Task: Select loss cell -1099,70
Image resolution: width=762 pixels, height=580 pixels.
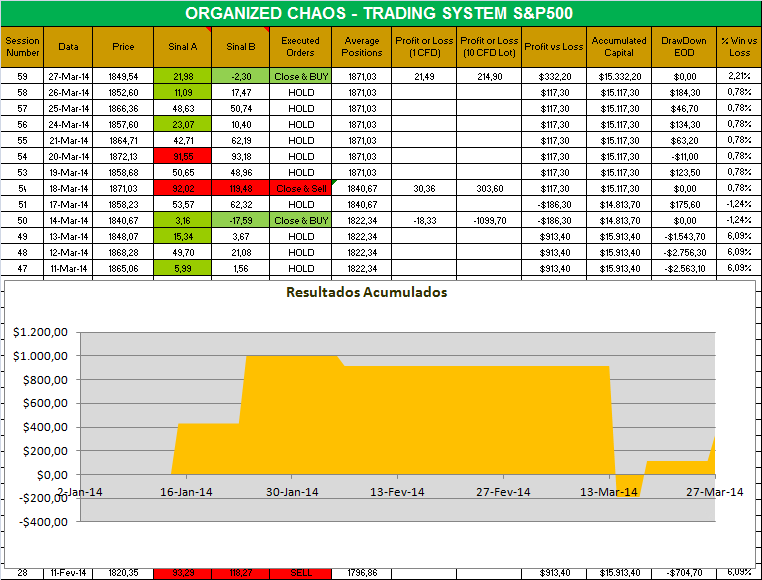Action: pos(489,221)
